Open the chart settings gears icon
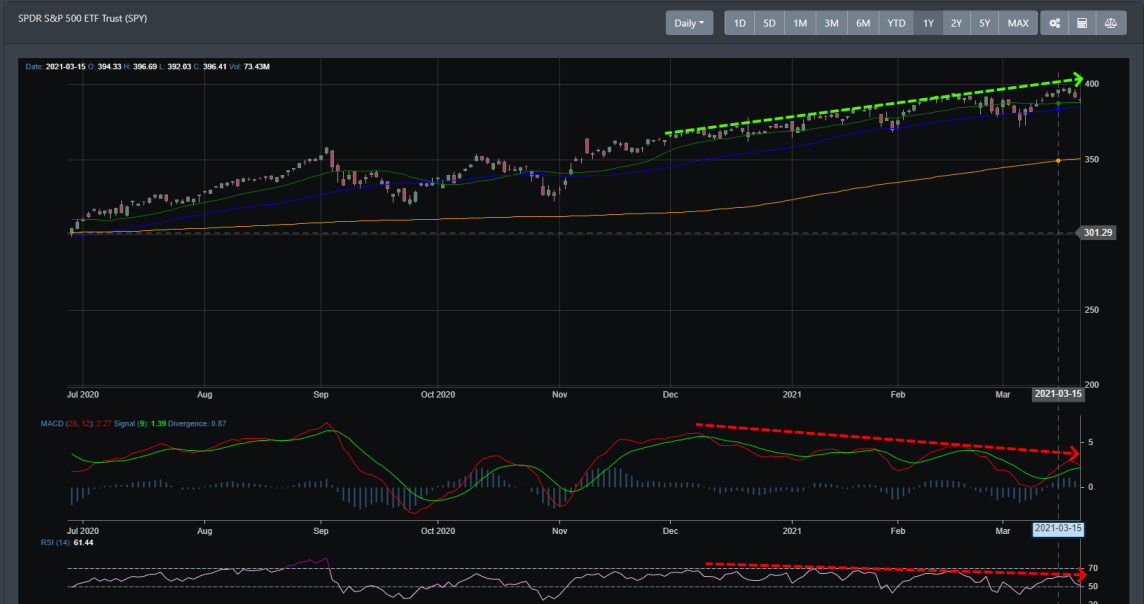Viewport: 1144px width, 604px height. click(x=1054, y=23)
